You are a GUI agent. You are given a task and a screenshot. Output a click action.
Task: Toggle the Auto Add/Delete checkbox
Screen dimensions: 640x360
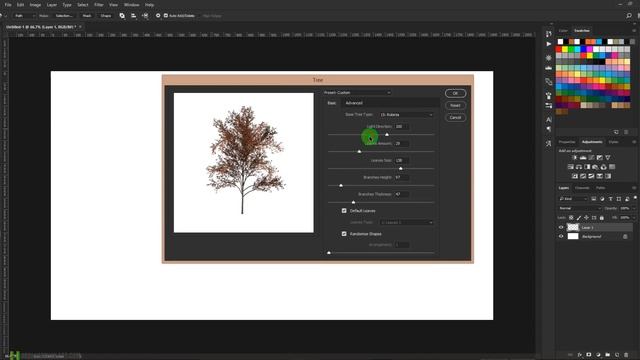(166, 16)
